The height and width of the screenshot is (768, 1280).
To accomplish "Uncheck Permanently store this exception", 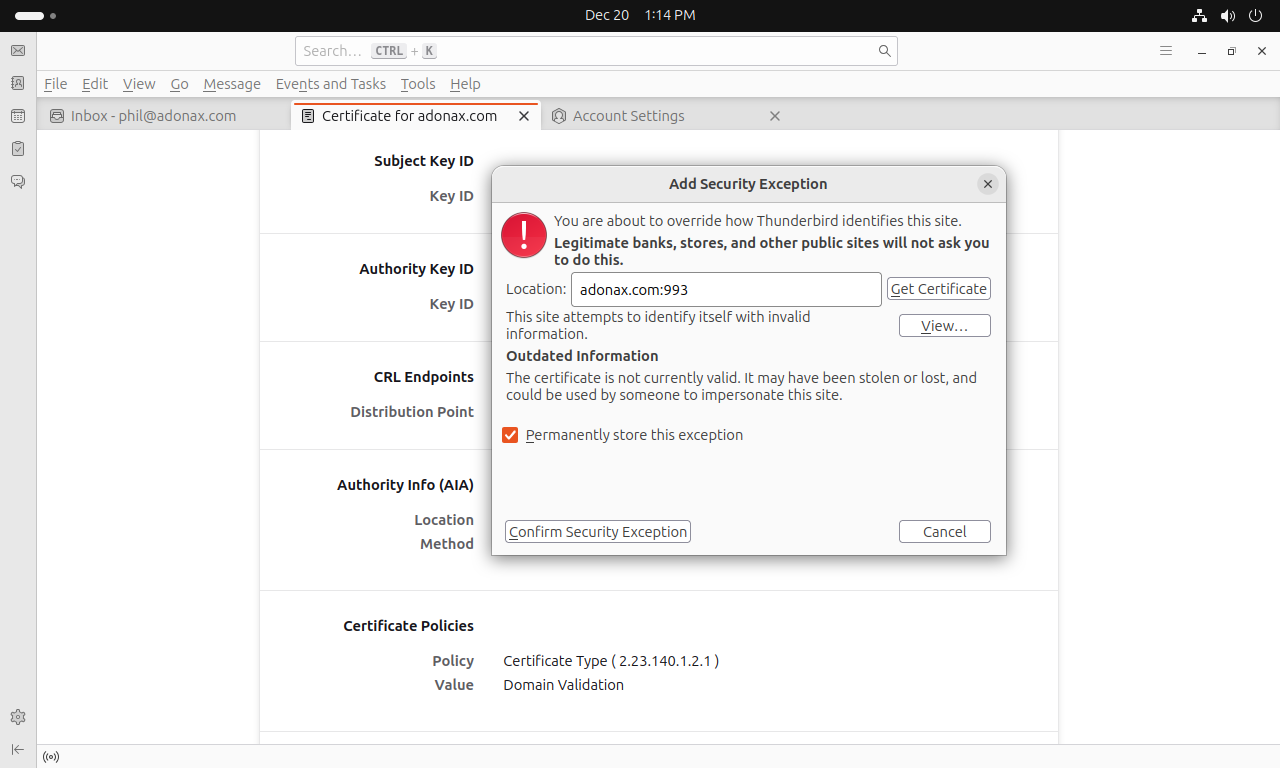I will pos(510,435).
